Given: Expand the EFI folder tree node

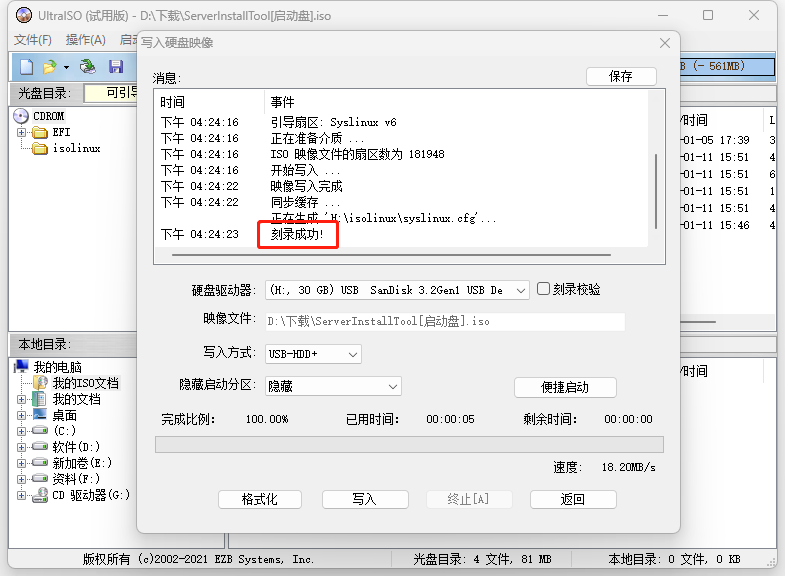Looking at the screenshot, I should [22, 132].
